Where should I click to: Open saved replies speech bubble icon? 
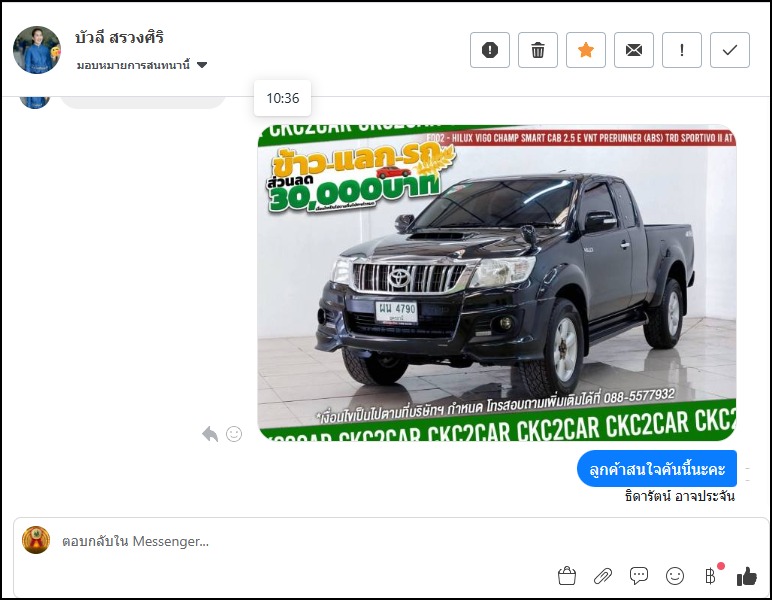639,575
